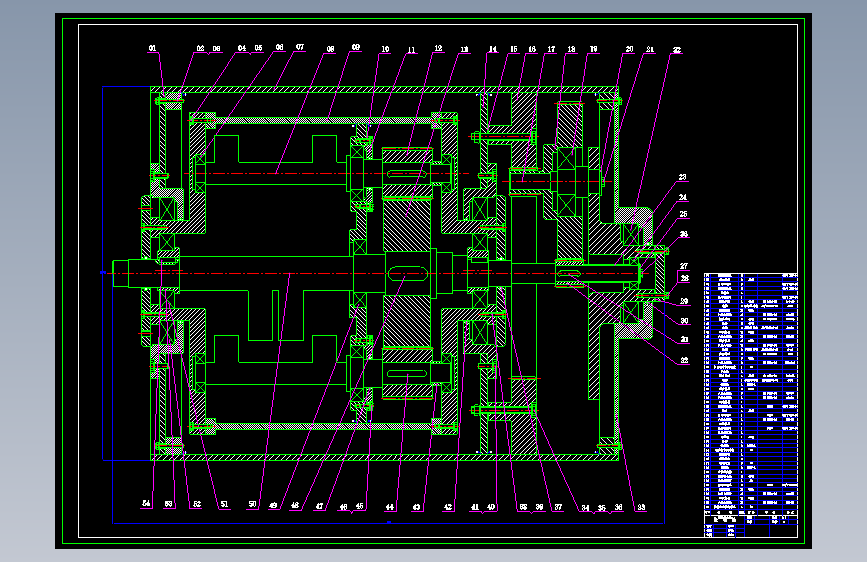Select part callout number 06
The width and height of the screenshot is (867, 562).
click(280, 48)
